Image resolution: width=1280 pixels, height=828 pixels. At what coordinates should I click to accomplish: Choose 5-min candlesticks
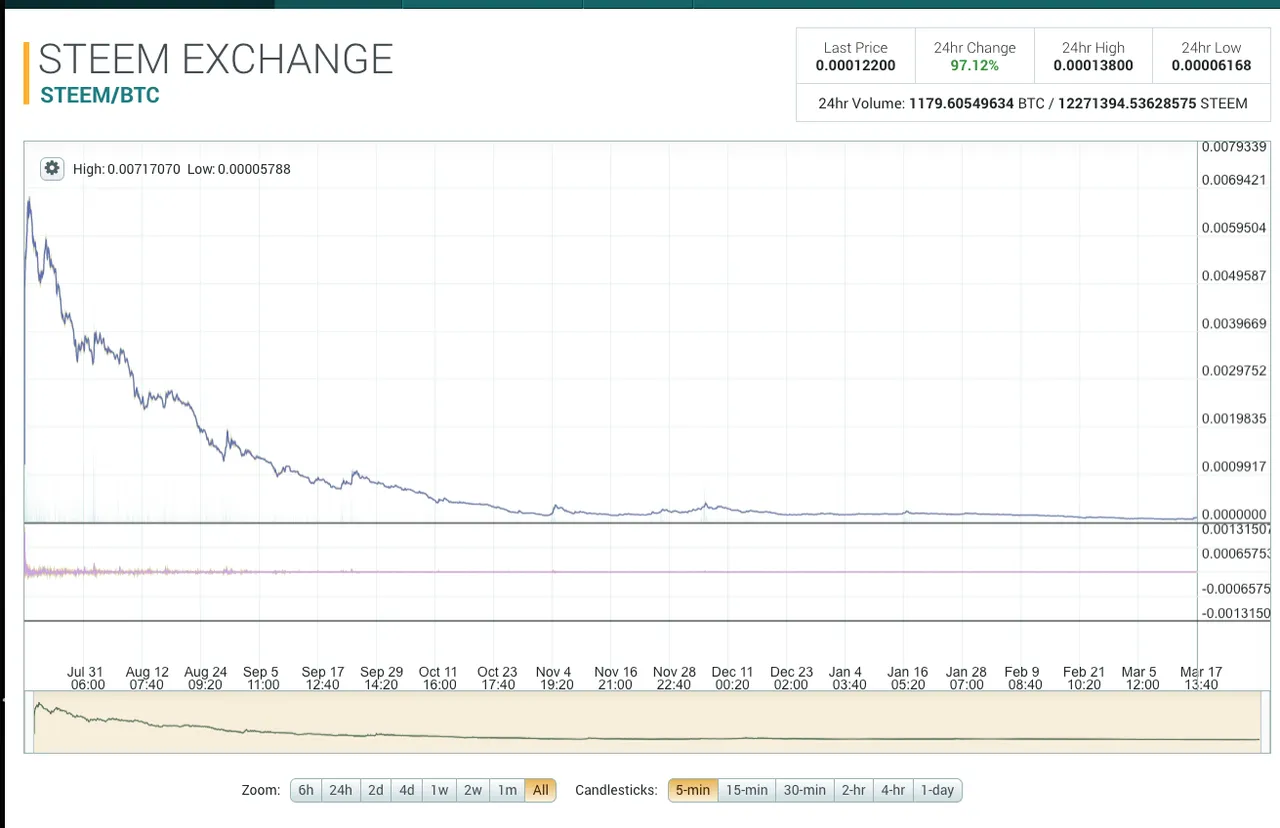click(x=692, y=790)
